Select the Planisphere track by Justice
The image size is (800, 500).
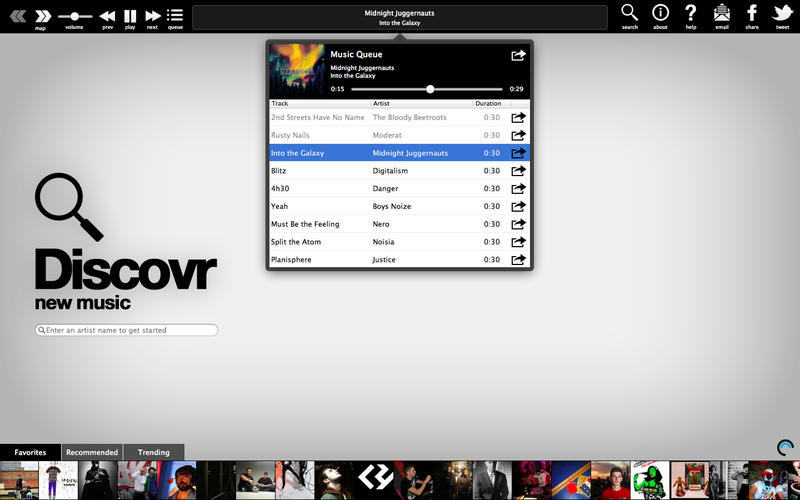click(x=399, y=260)
